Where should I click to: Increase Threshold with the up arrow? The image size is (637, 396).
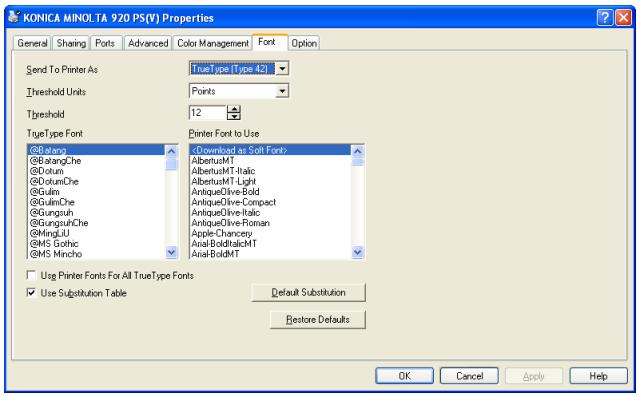click(234, 109)
